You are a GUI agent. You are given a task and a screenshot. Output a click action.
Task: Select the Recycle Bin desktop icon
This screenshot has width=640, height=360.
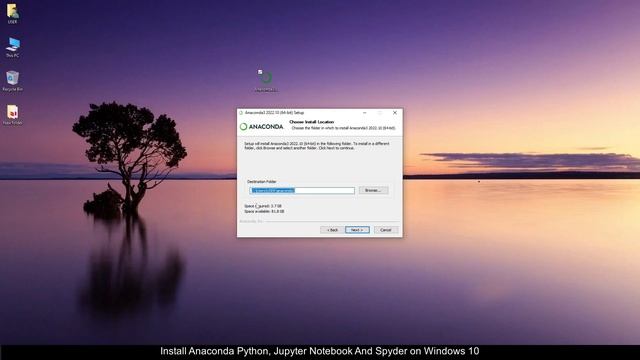pos(13,80)
